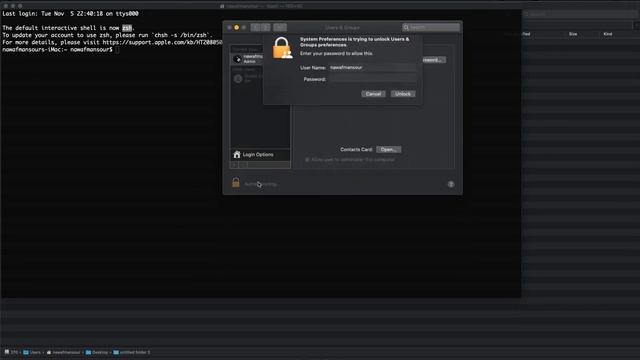The height and width of the screenshot is (360, 640).
Task: Click the Change Password button behind the dialog
Action: point(433,60)
